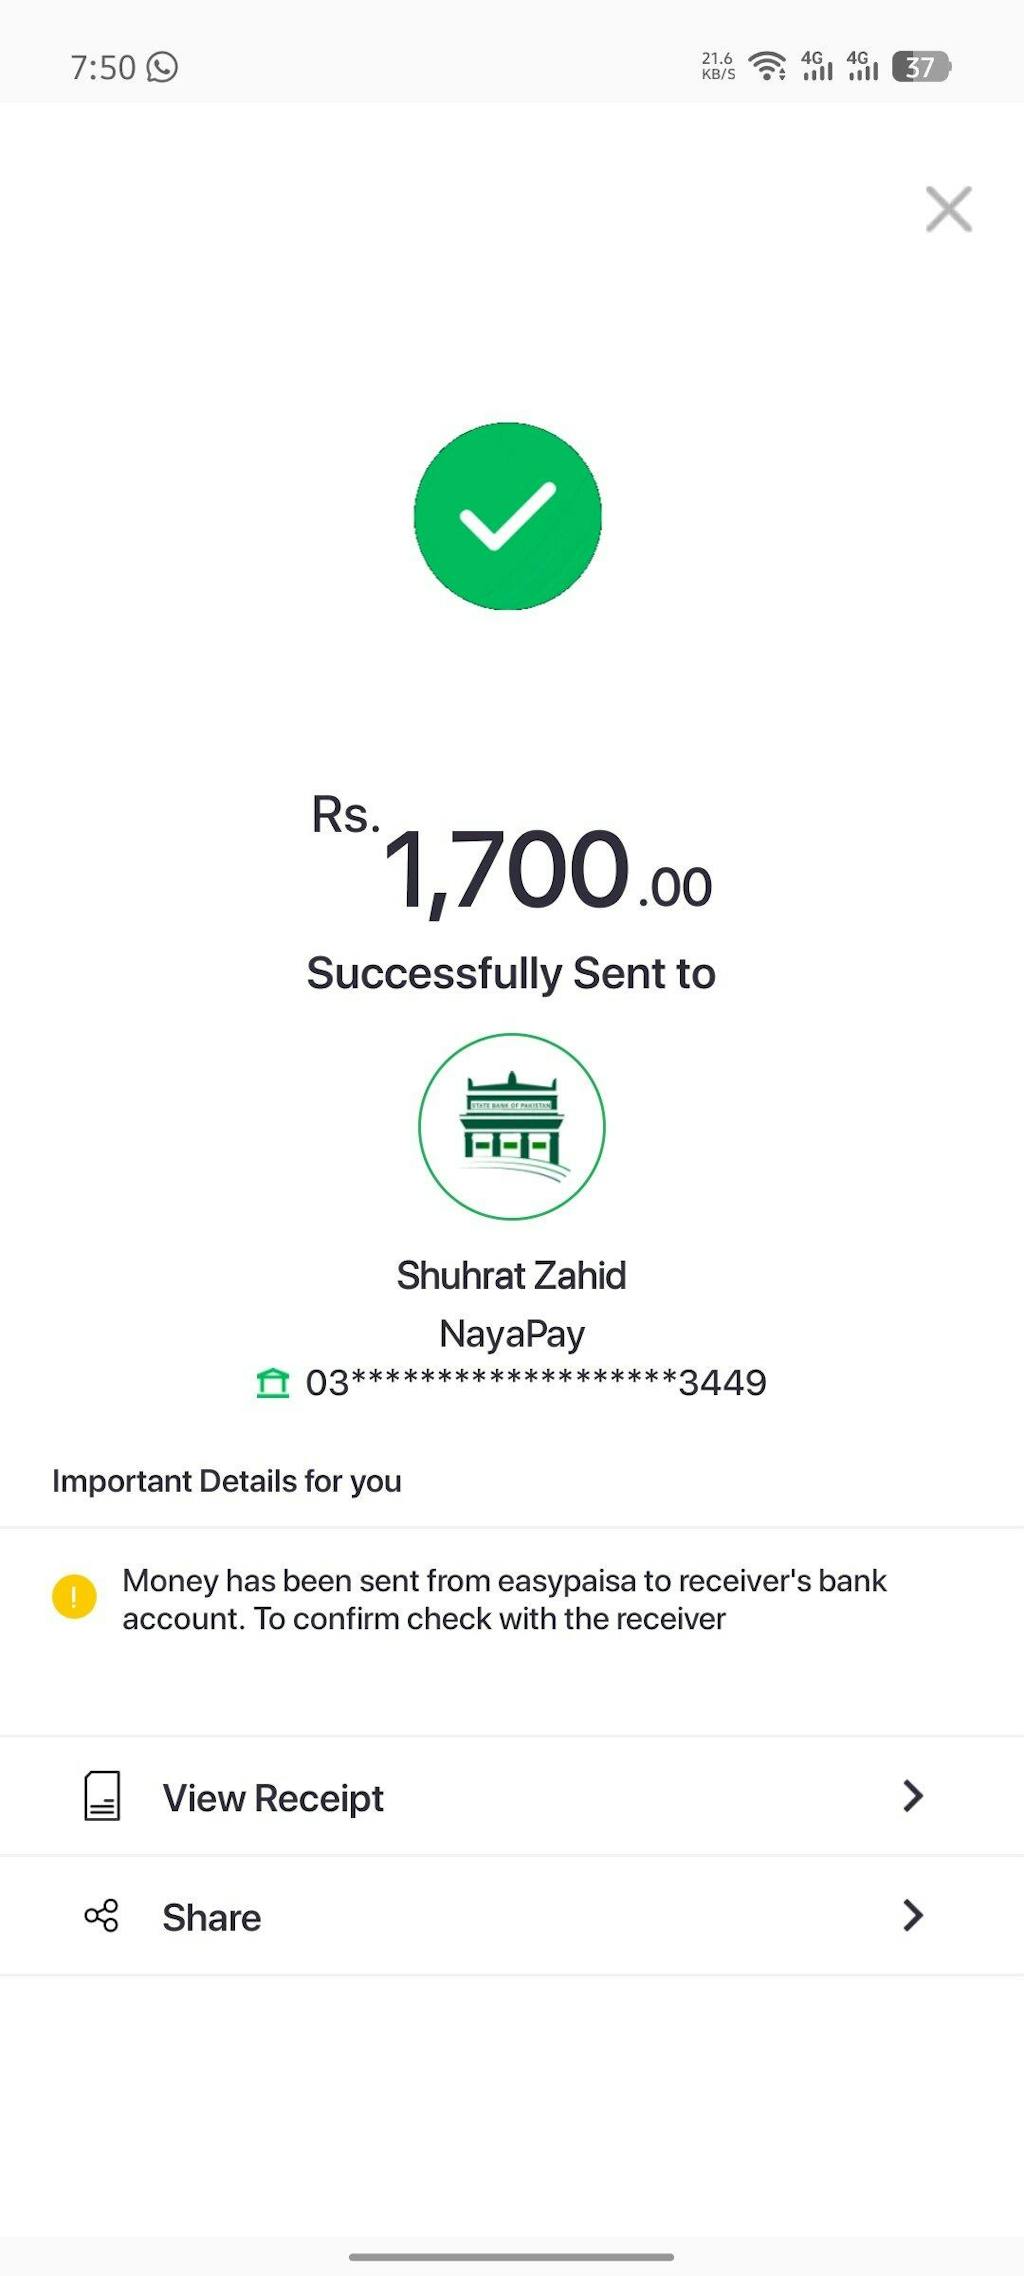Tap the easypaisa money sent notice text
This screenshot has height=2276, width=1024.
click(x=504, y=1599)
